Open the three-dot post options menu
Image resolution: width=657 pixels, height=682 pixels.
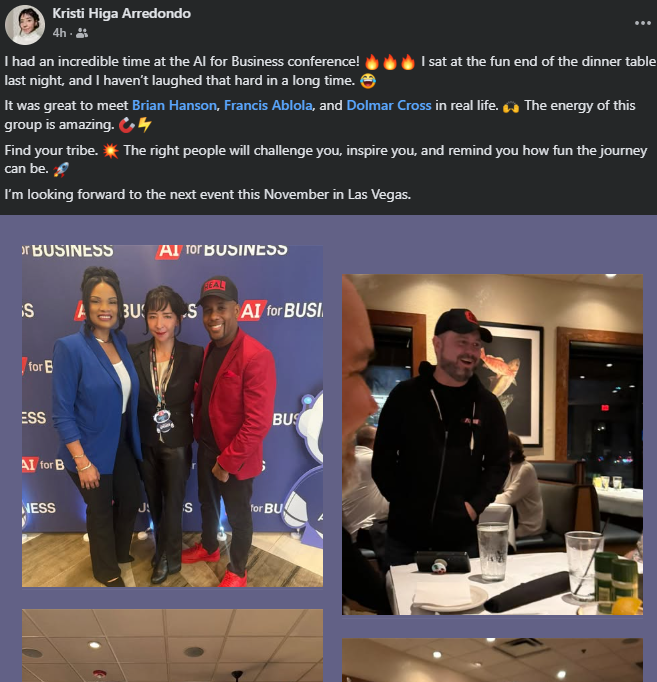tap(642, 23)
